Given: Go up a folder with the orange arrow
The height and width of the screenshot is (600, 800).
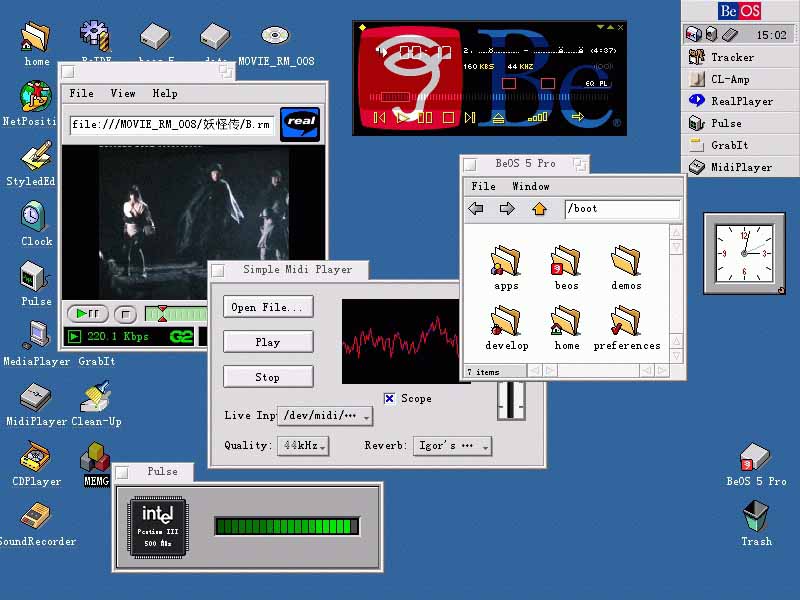Looking at the screenshot, I should pyautogui.click(x=539, y=208).
